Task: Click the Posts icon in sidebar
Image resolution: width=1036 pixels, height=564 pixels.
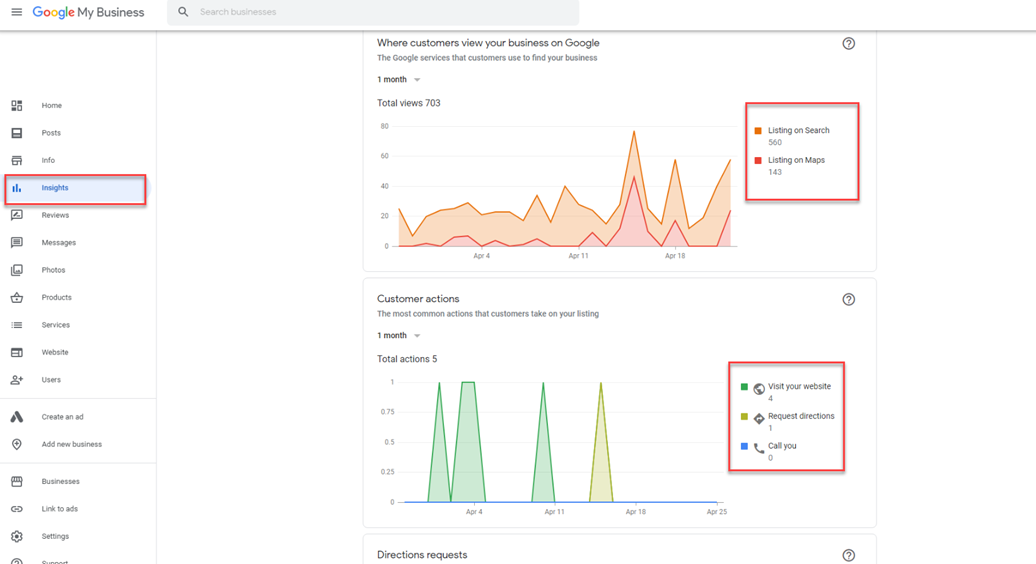Action: click(17, 133)
